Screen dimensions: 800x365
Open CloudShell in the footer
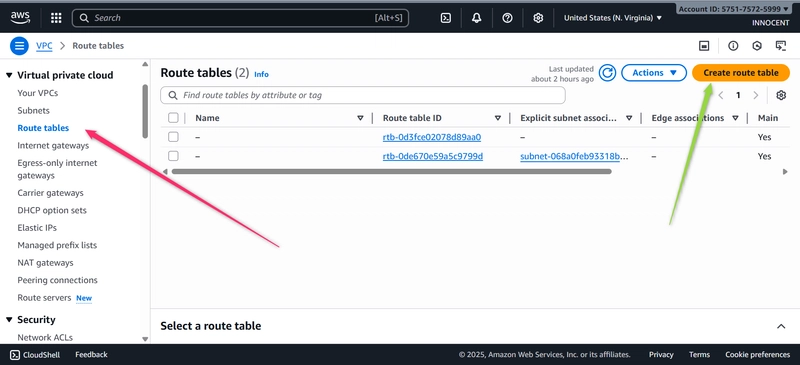click(x=35, y=354)
